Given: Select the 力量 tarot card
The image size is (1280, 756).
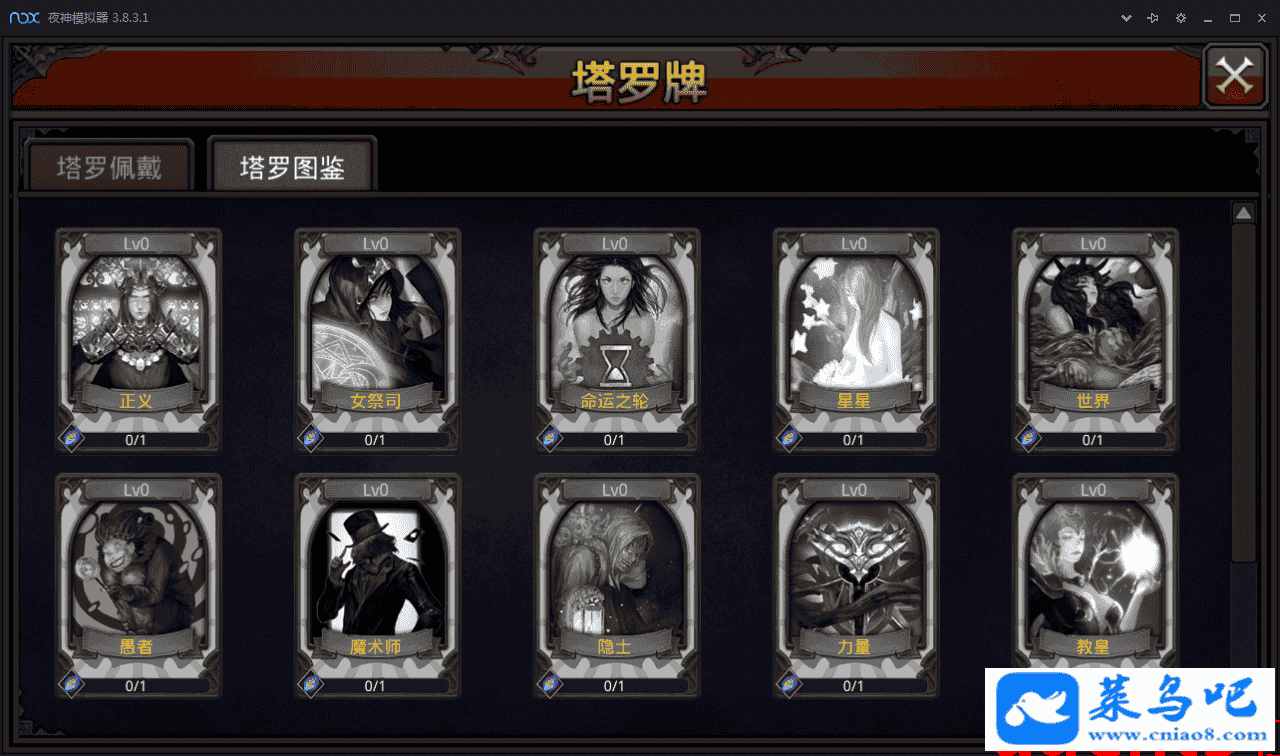Looking at the screenshot, I should pyautogui.click(x=856, y=576).
